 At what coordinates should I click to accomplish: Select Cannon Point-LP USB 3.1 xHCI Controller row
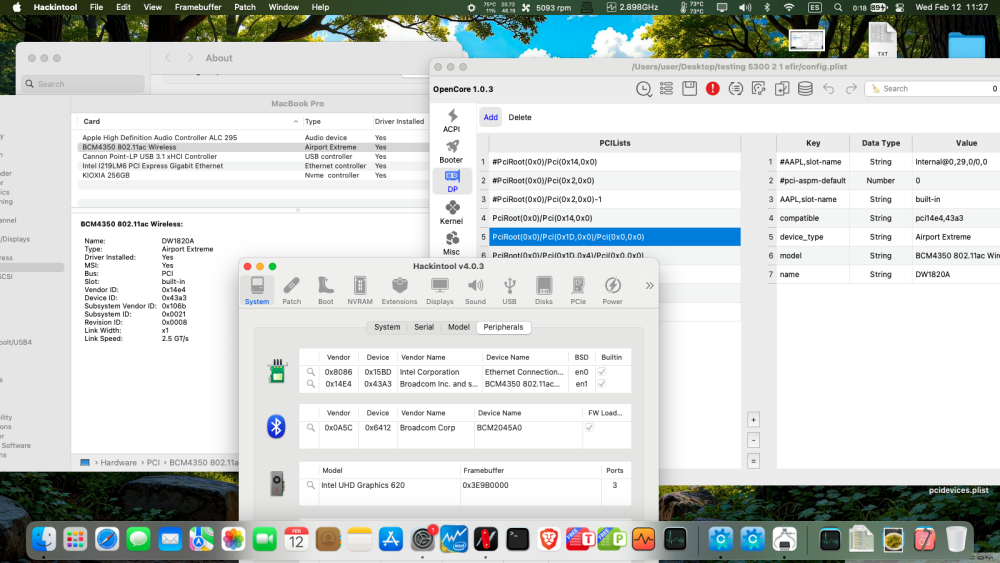pos(253,156)
